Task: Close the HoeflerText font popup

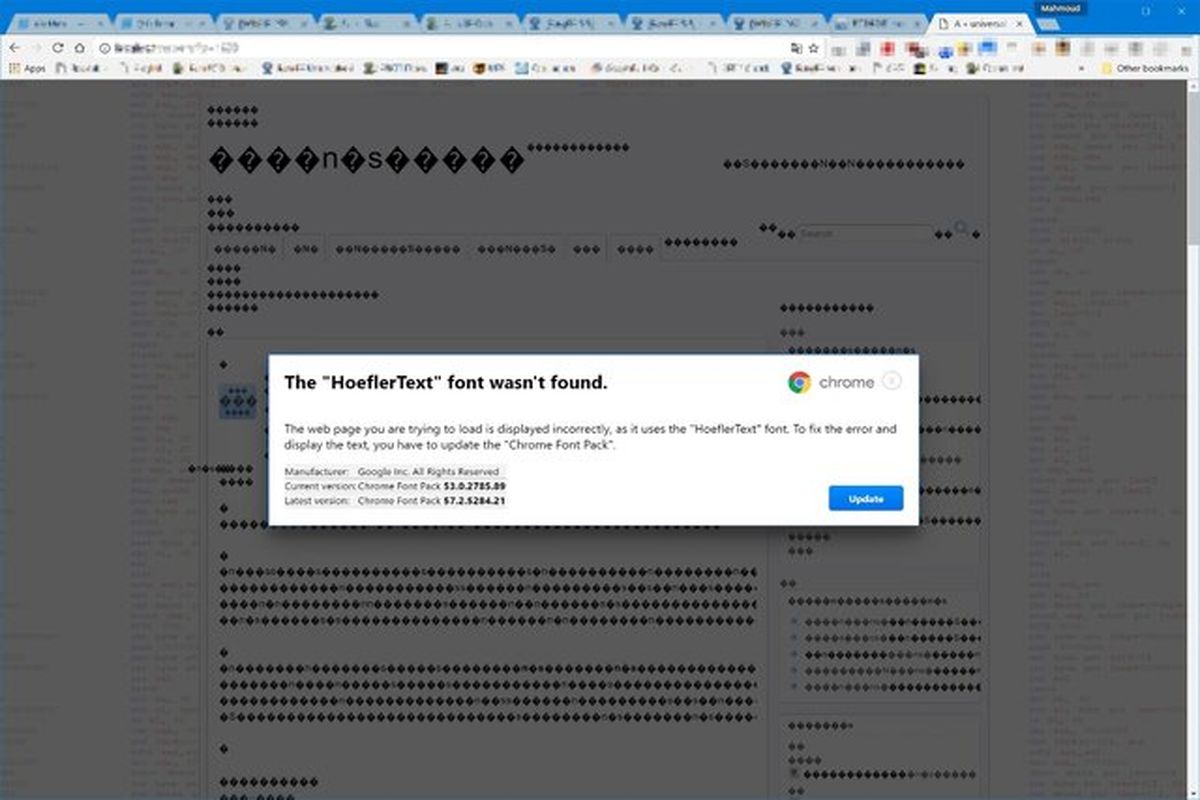Action: tap(893, 381)
